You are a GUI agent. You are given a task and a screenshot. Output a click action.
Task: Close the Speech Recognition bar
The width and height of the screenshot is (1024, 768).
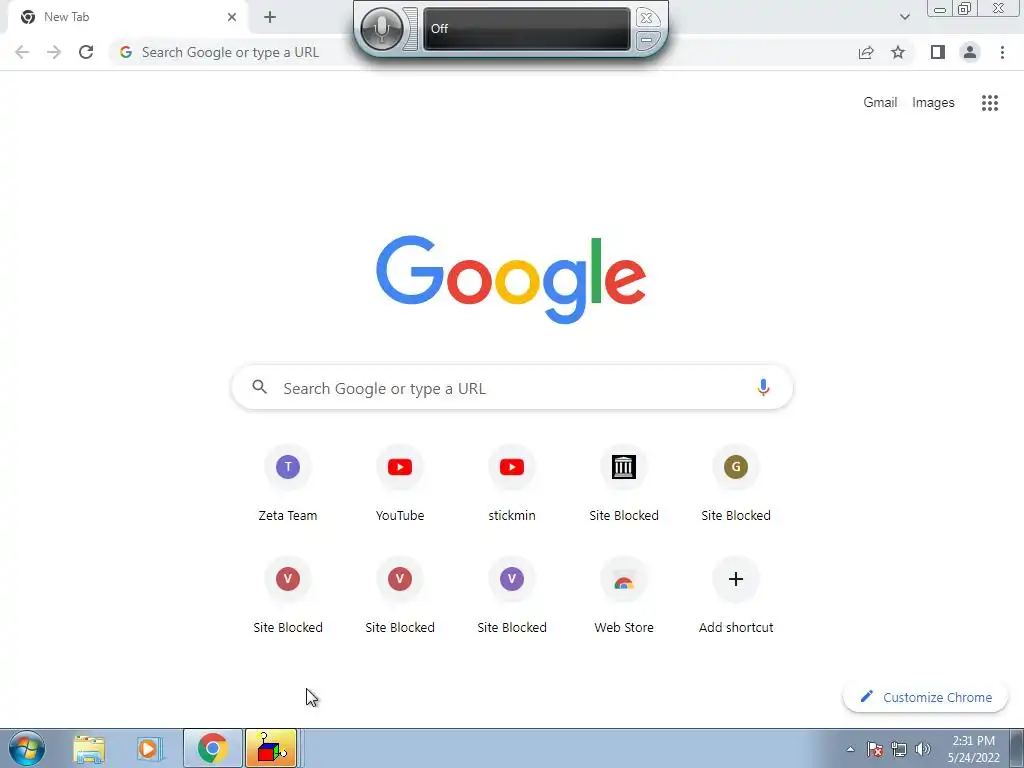(x=646, y=18)
